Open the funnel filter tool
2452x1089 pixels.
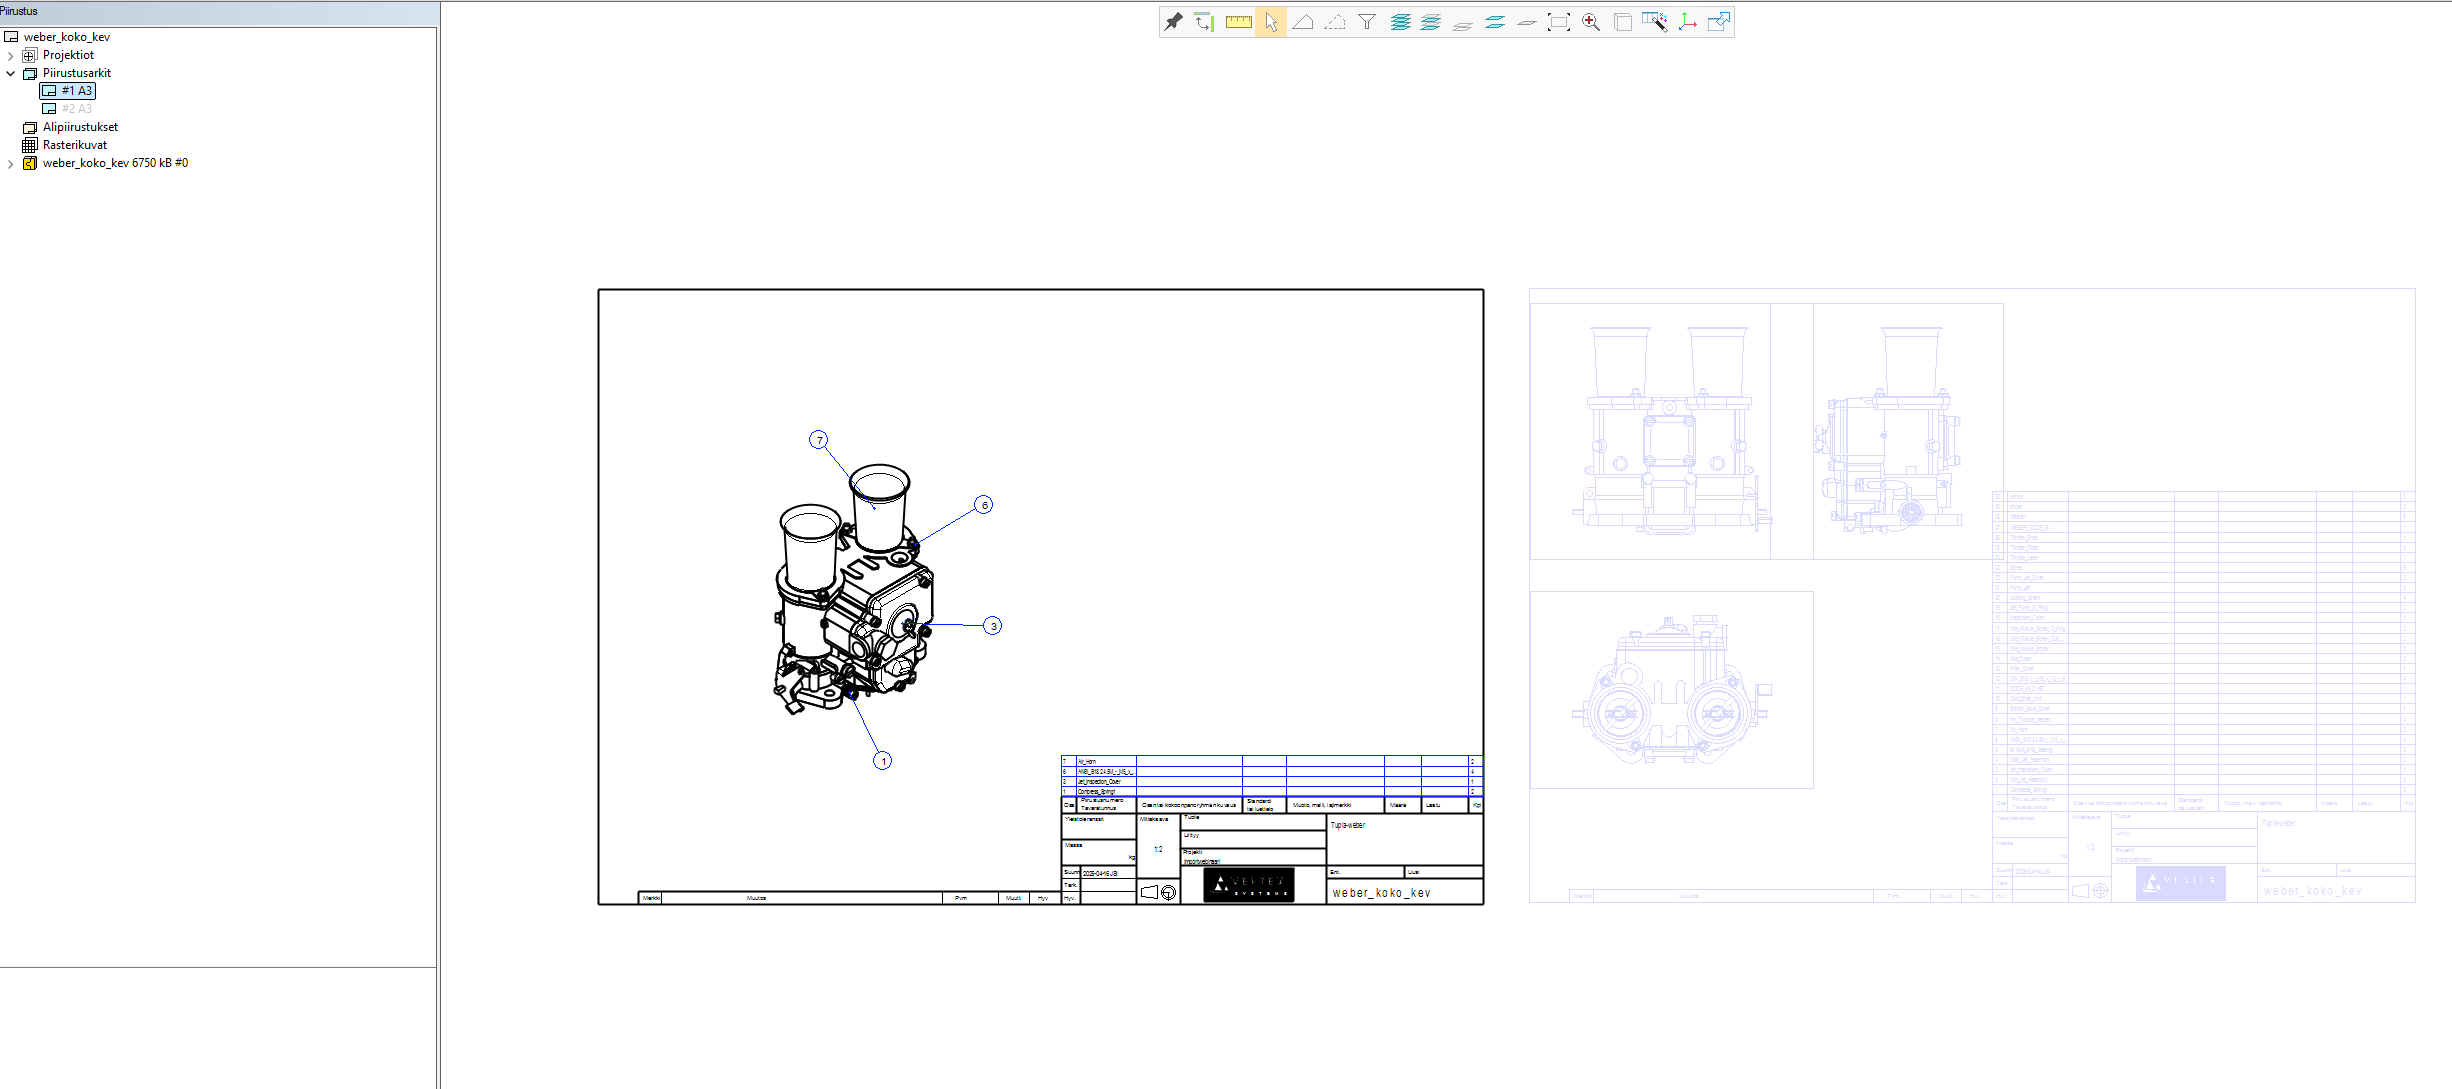[1367, 21]
